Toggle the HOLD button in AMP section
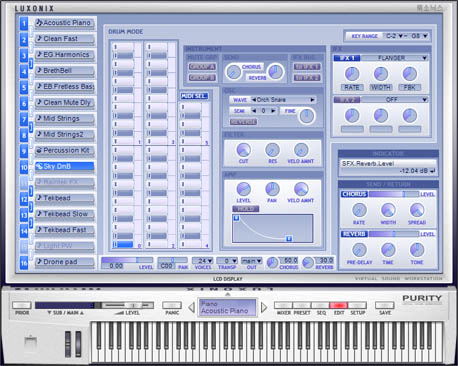This screenshot has height=366, width=458. pyautogui.click(x=246, y=209)
